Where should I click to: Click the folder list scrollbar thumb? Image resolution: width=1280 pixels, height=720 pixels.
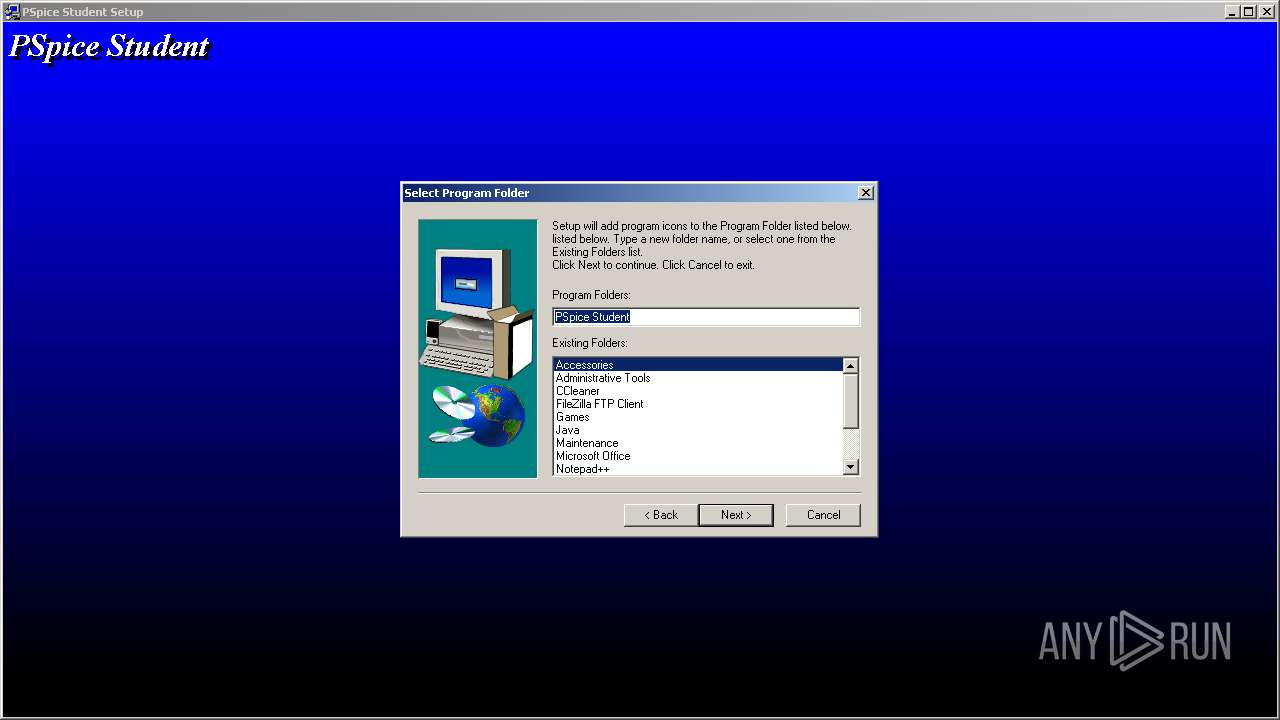pos(851,401)
